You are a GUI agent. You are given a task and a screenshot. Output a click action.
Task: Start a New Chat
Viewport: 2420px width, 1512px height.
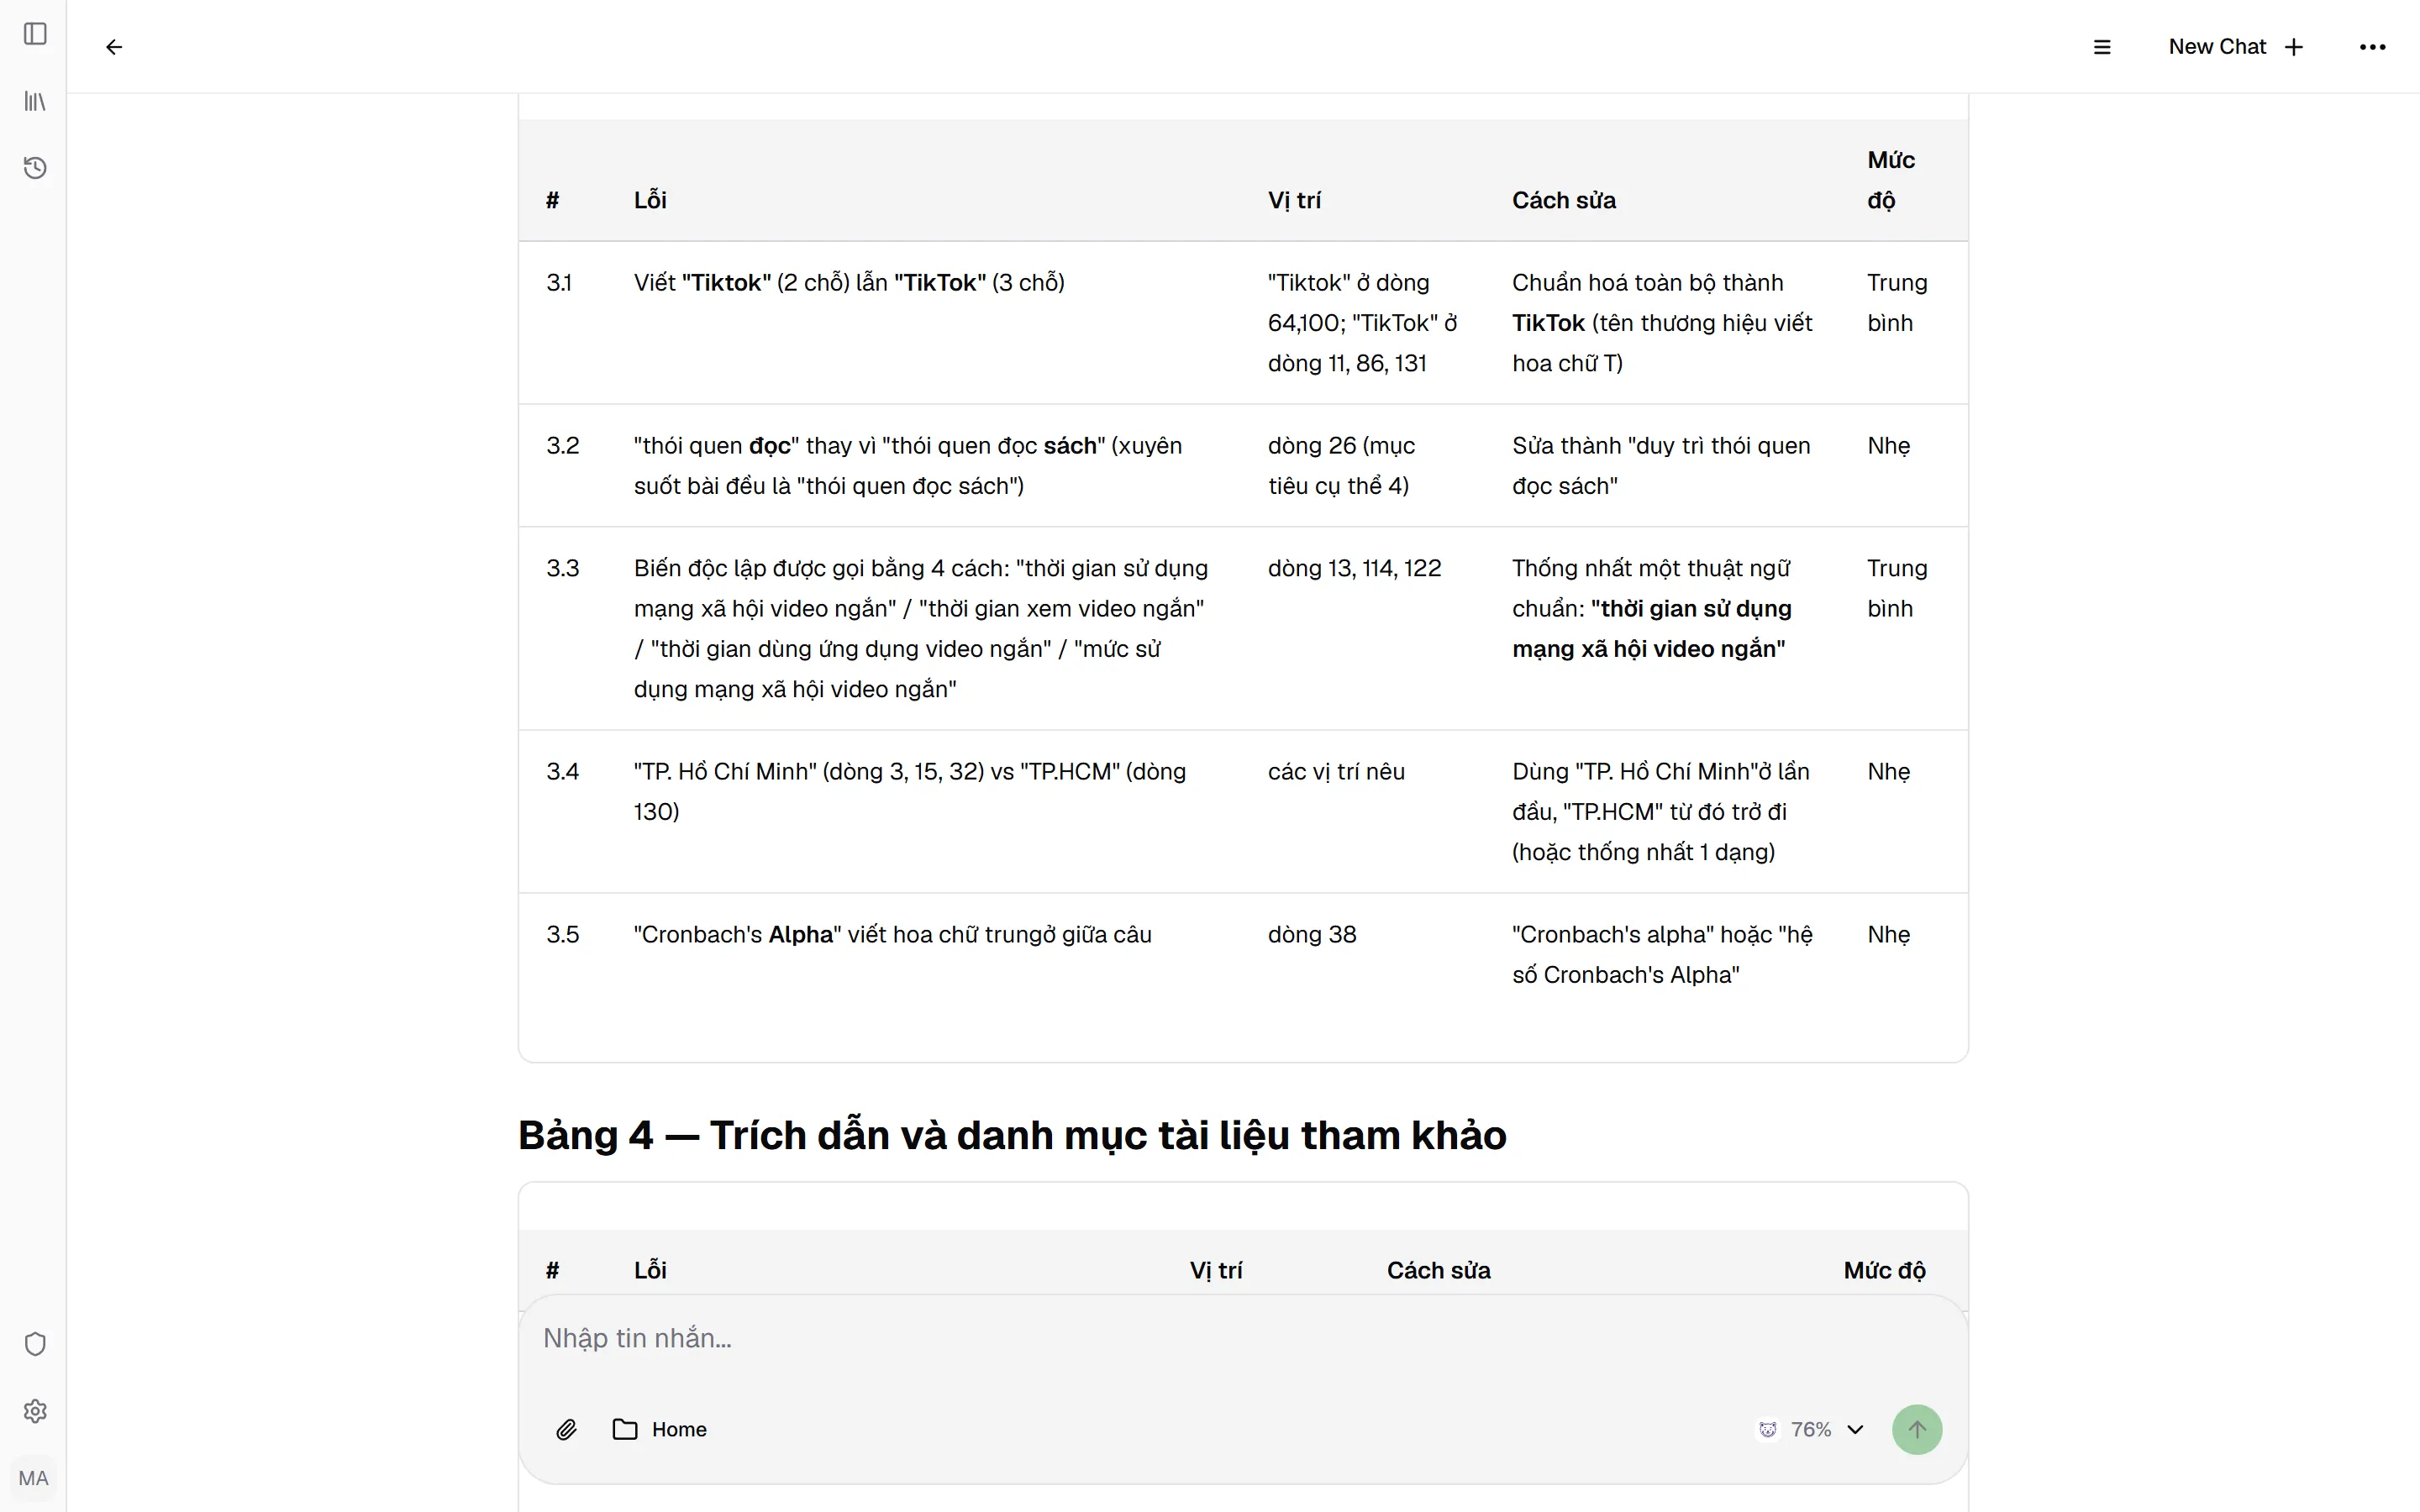pos(2236,47)
